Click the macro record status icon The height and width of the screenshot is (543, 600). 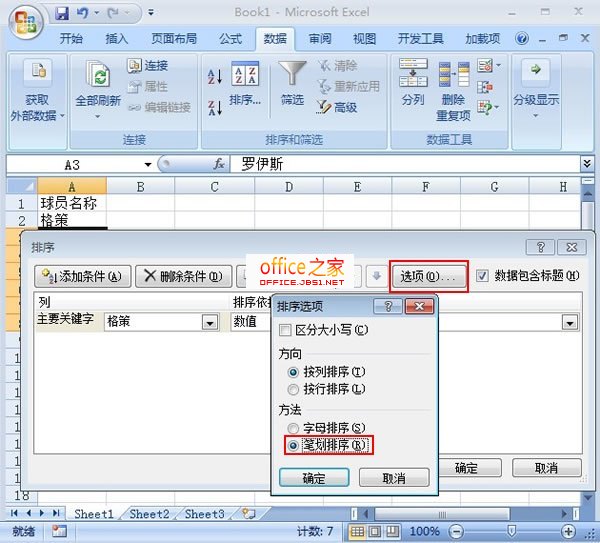tap(60, 531)
